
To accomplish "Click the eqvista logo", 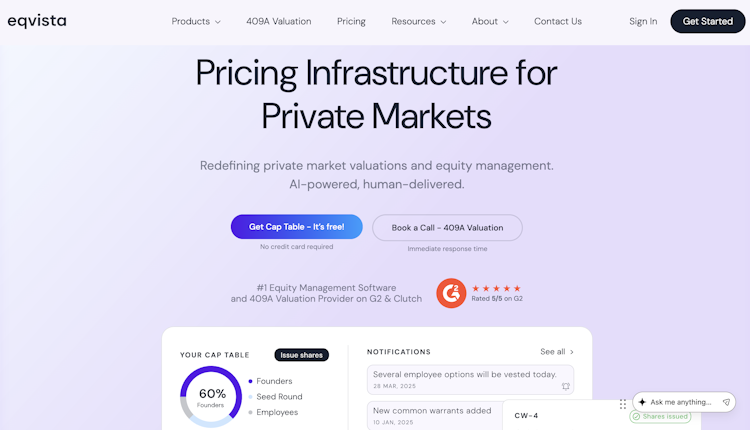I will [36, 21].
